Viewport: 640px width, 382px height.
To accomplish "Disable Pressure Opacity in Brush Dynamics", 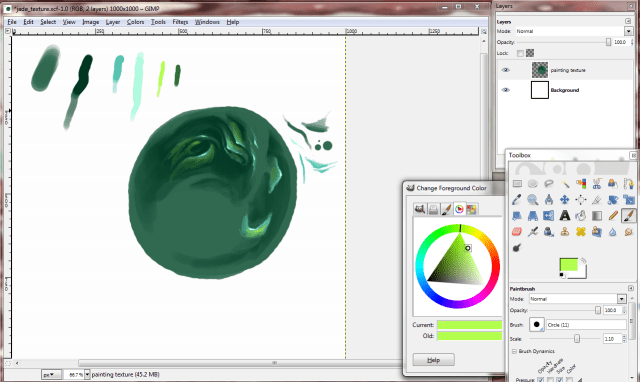I will click(x=540, y=380).
